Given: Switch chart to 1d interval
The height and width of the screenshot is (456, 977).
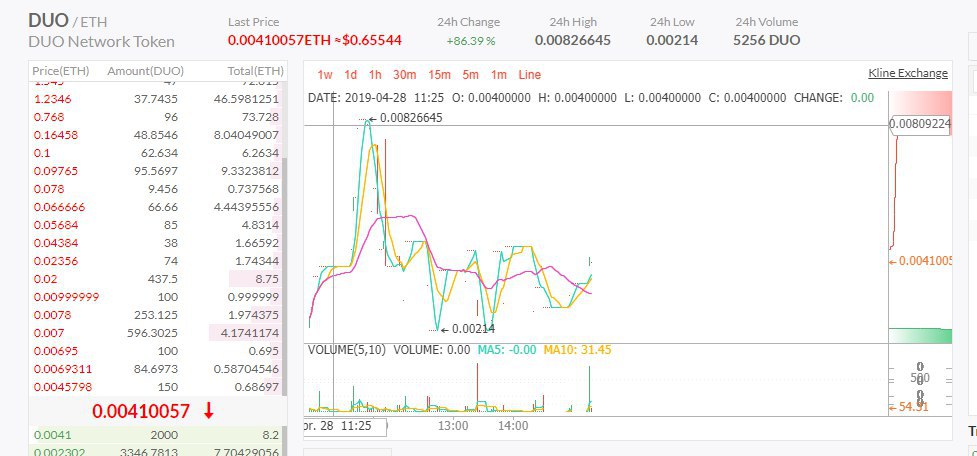Looking at the screenshot, I should point(351,75).
